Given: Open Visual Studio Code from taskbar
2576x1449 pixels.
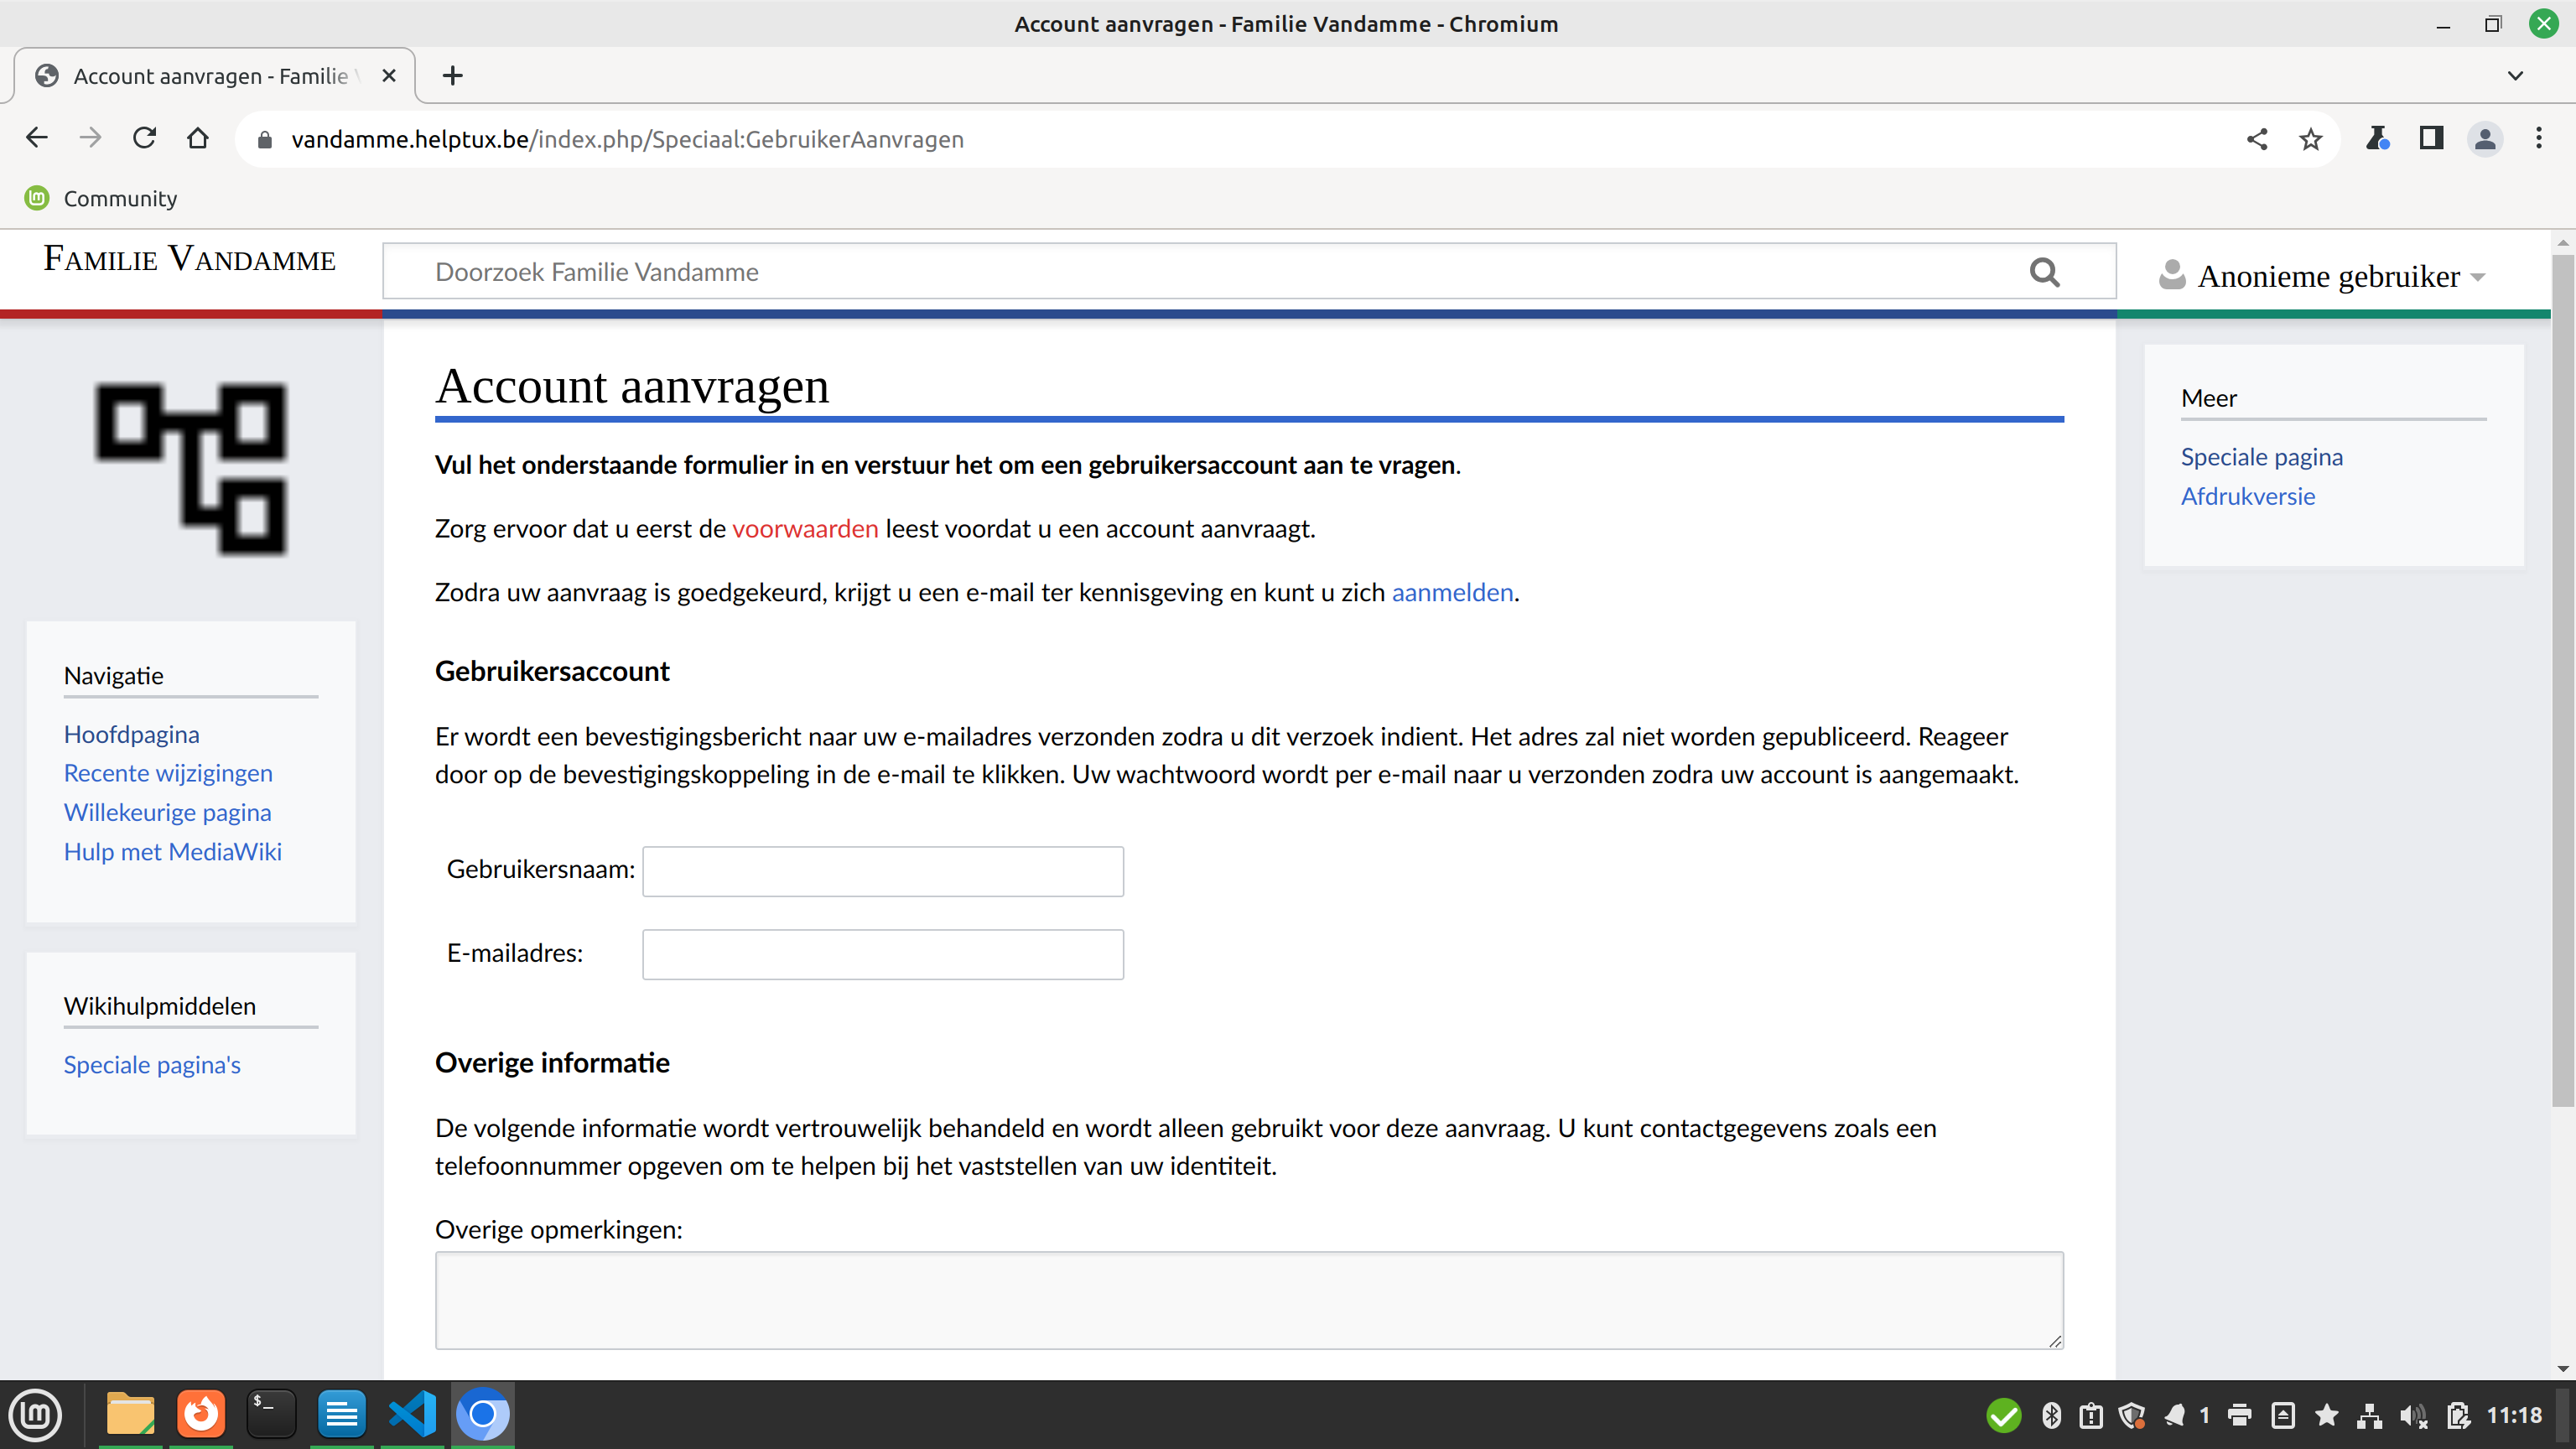Looking at the screenshot, I should pos(412,1414).
